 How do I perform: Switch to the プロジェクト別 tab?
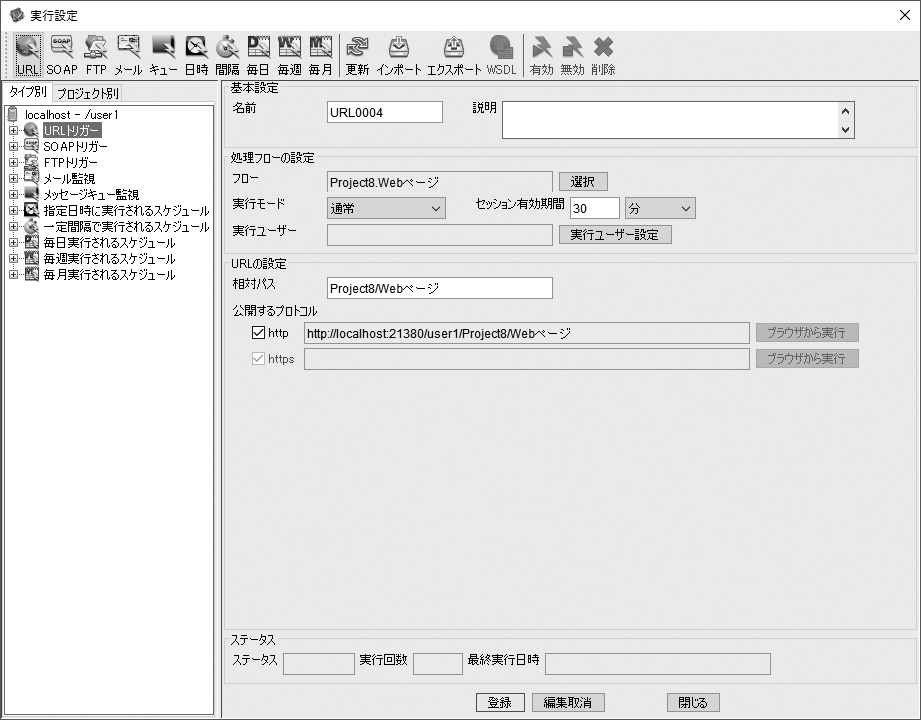pyautogui.click(x=88, y=93)
